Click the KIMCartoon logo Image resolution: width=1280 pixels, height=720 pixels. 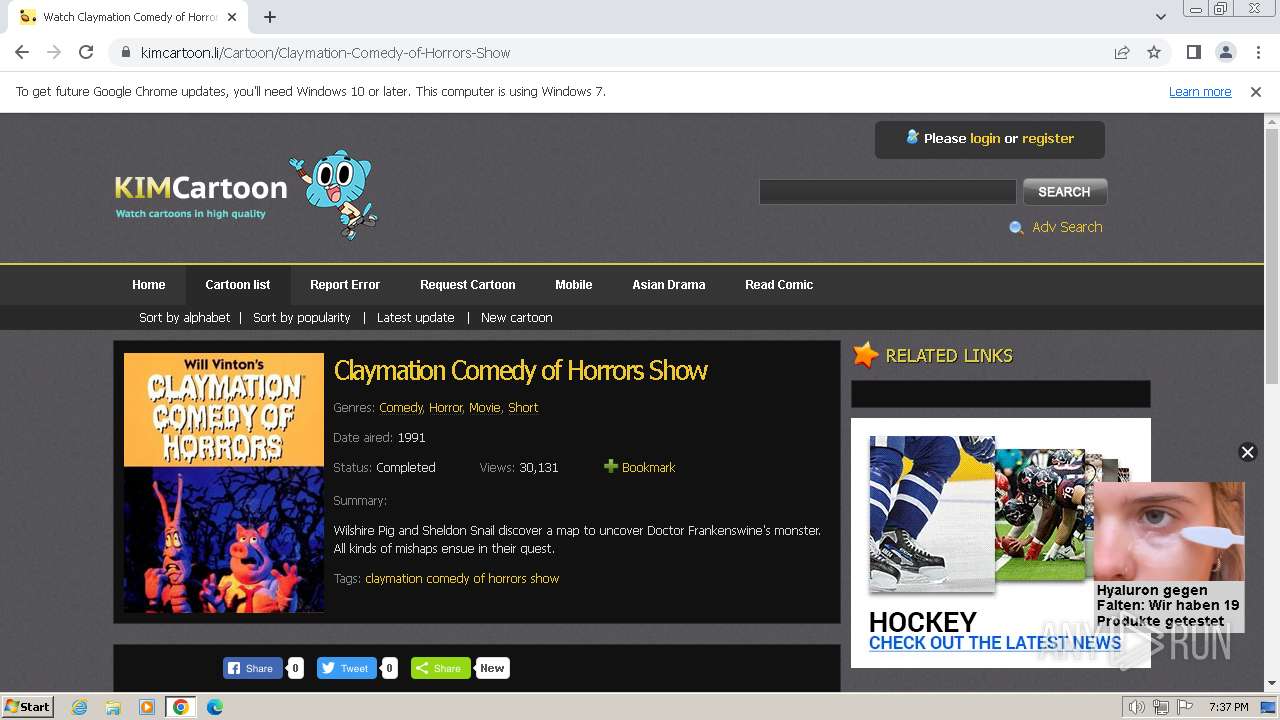201,194
